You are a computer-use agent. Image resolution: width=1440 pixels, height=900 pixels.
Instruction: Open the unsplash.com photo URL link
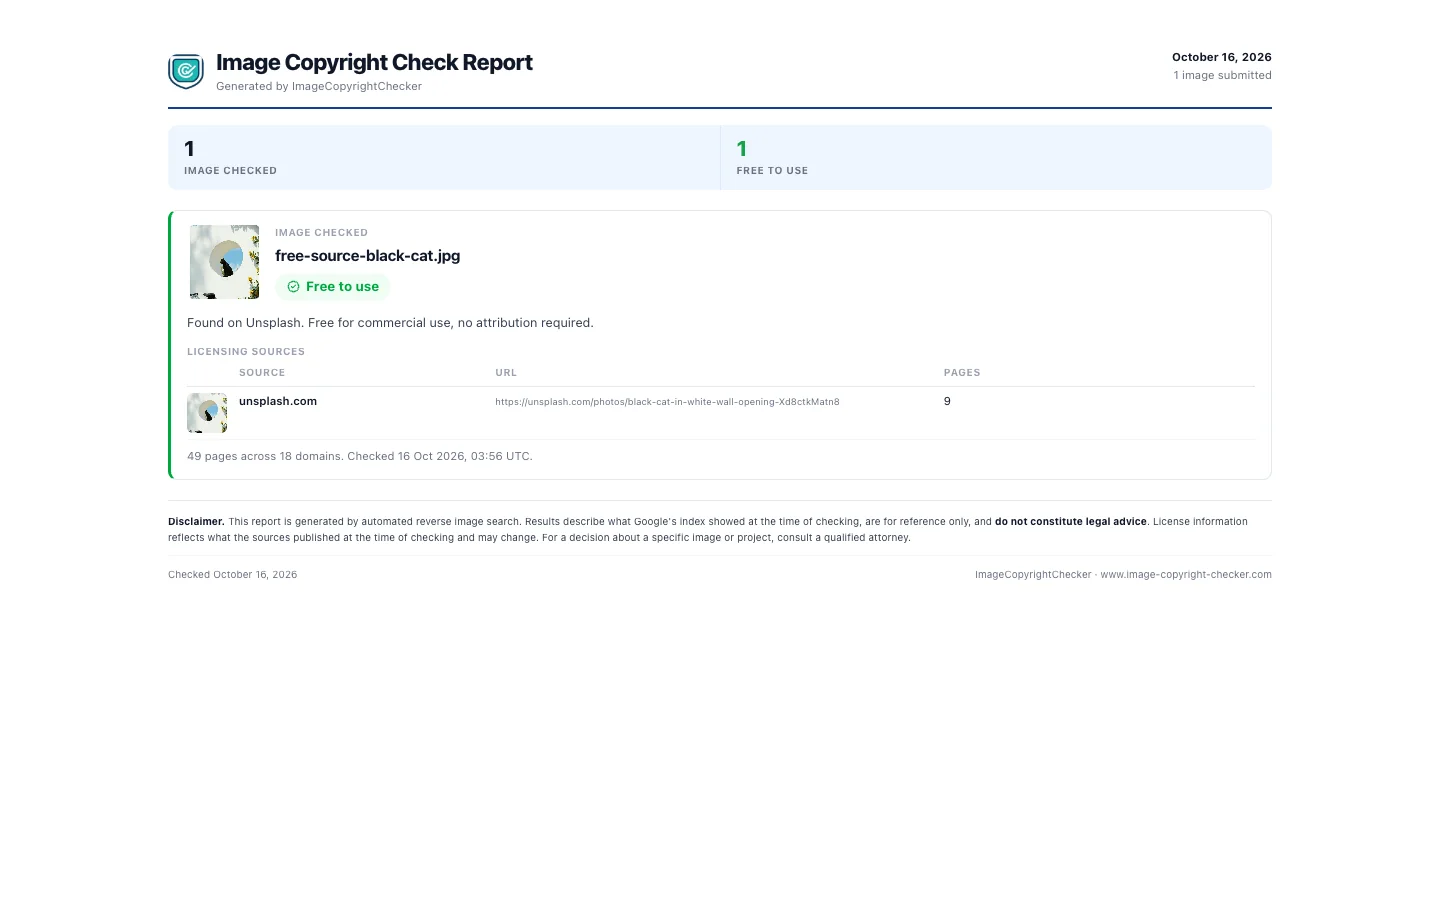667,402
